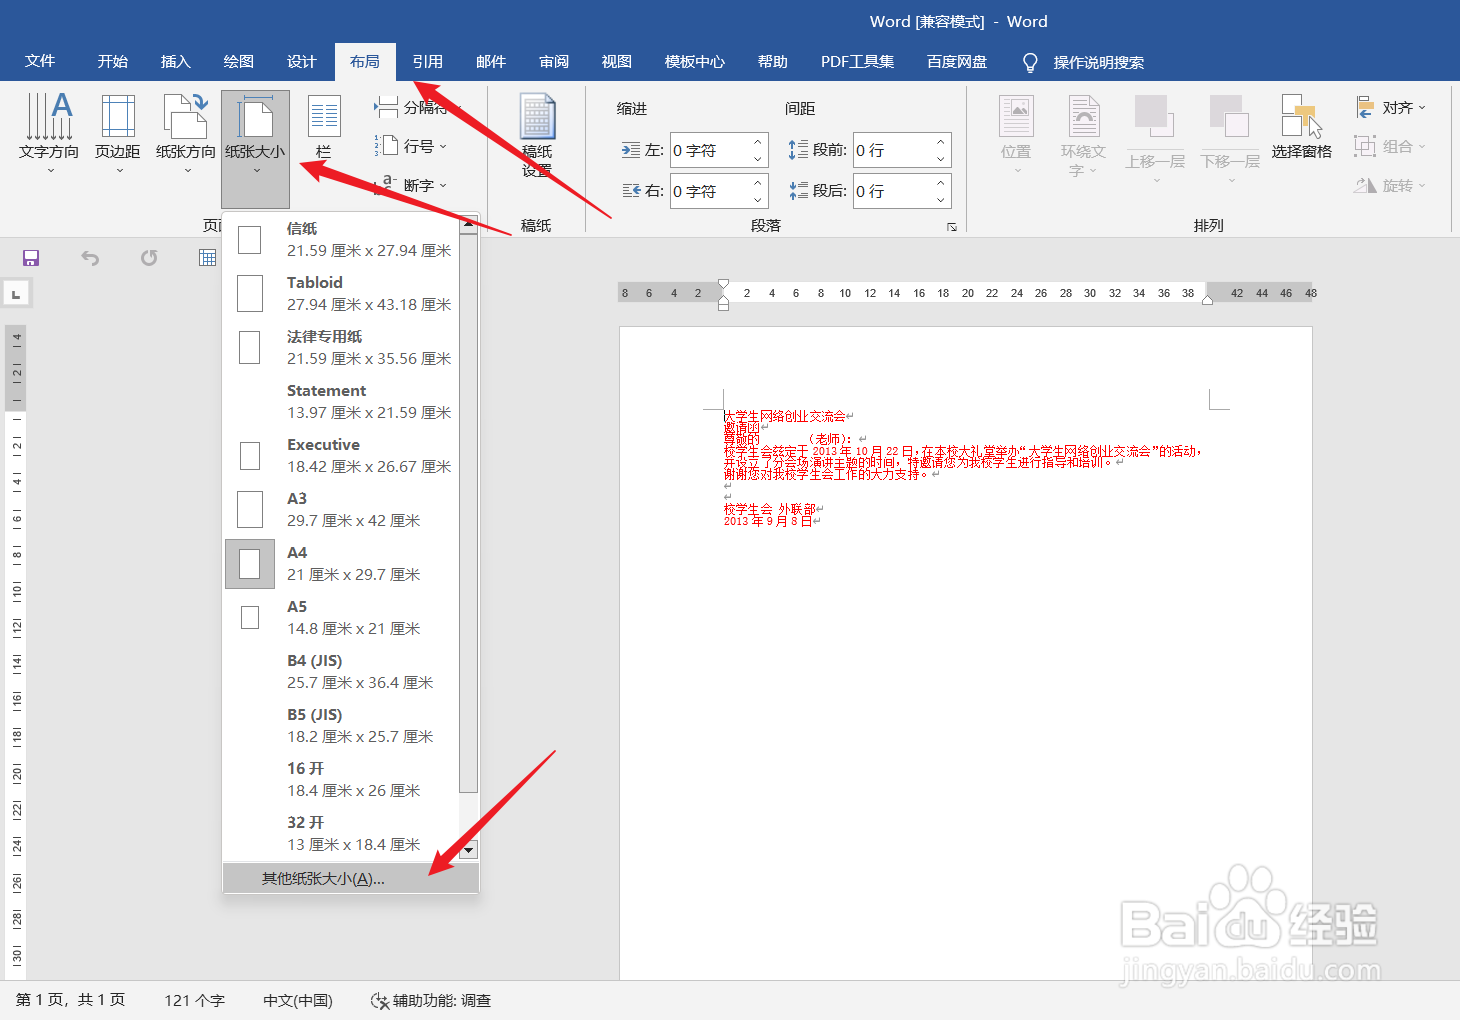The height and width of the screenshot is (1020, 1460).
Task: Toggle the Paper Size (纸张大小) button
Action: 256,148
